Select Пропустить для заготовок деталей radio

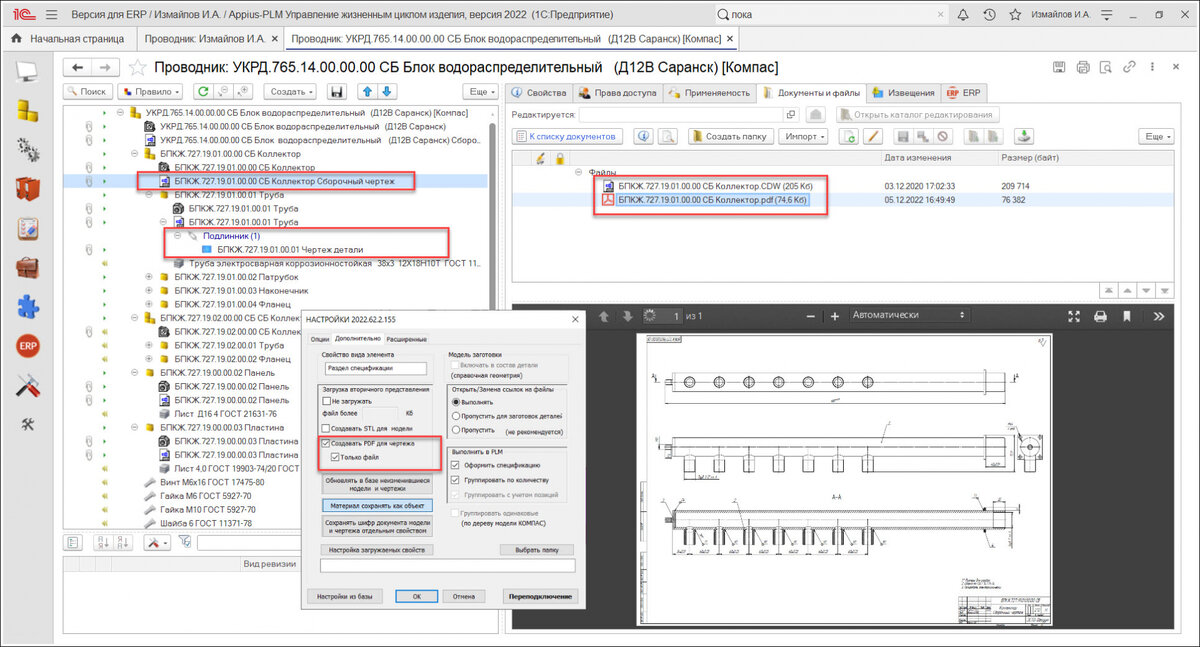[x=456, y=415]
